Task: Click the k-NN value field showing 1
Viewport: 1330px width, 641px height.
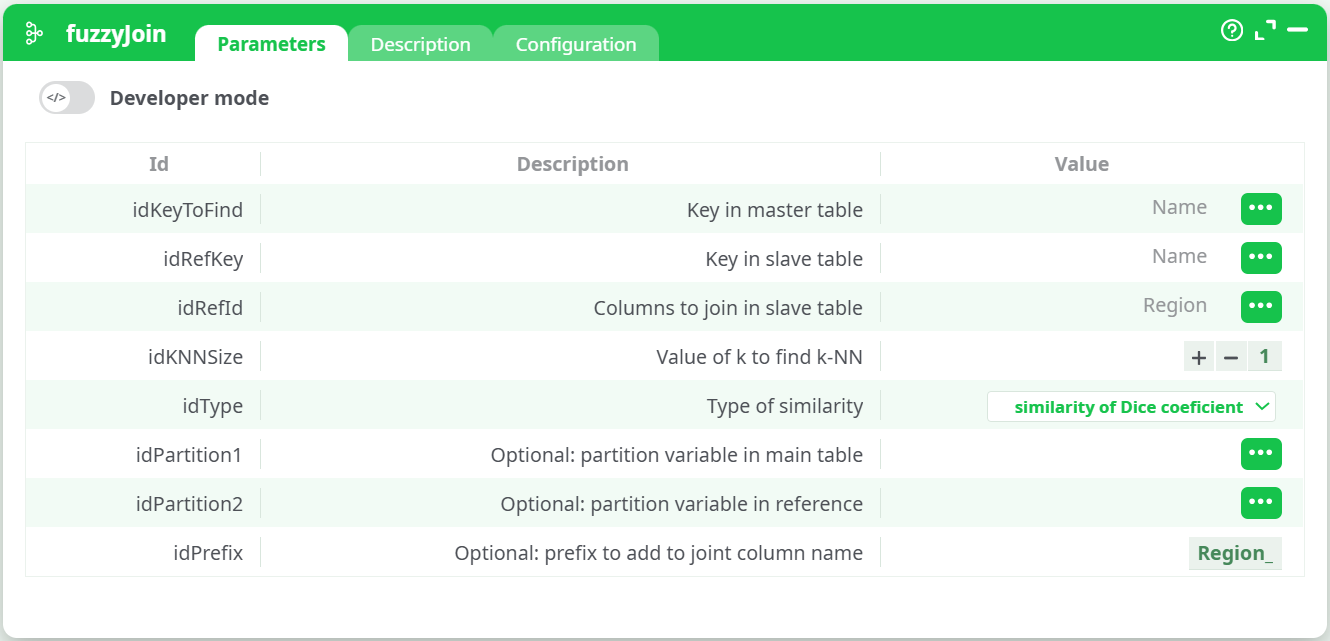Action: [x=1264, y=357]
